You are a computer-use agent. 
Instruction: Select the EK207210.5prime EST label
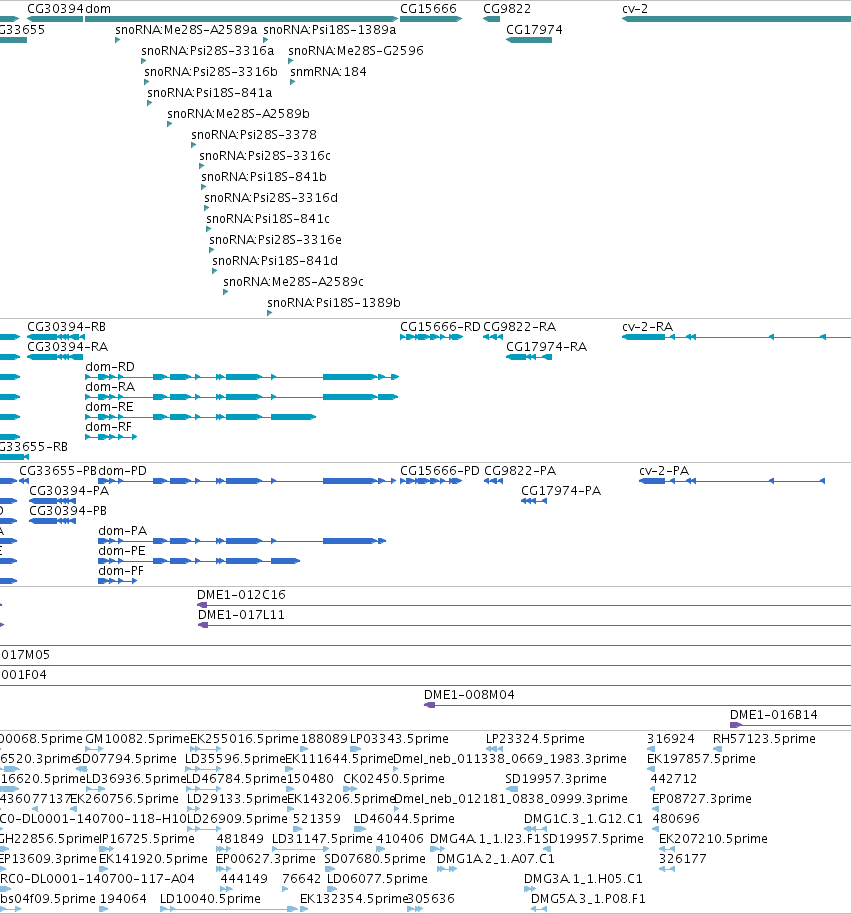click(x=713, y=839)
